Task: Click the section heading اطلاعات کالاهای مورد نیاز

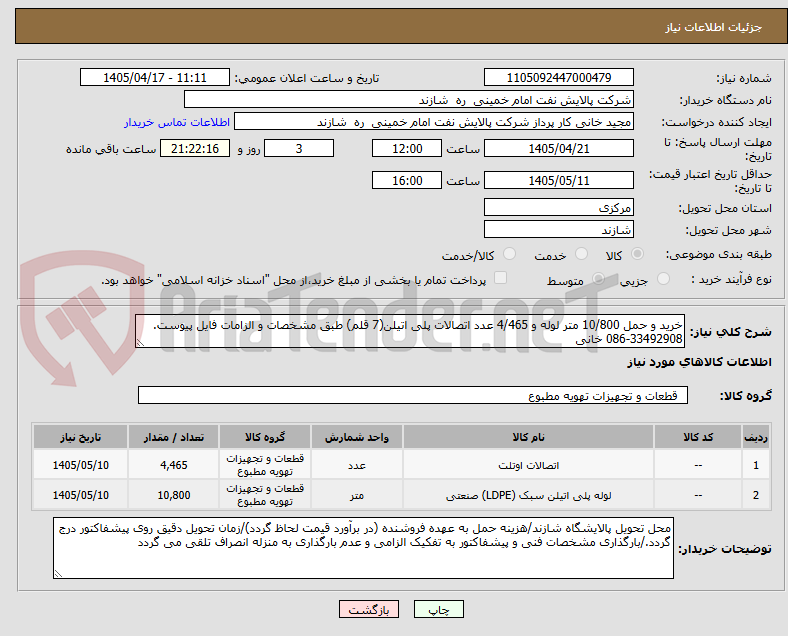Action: pos(699,362)
